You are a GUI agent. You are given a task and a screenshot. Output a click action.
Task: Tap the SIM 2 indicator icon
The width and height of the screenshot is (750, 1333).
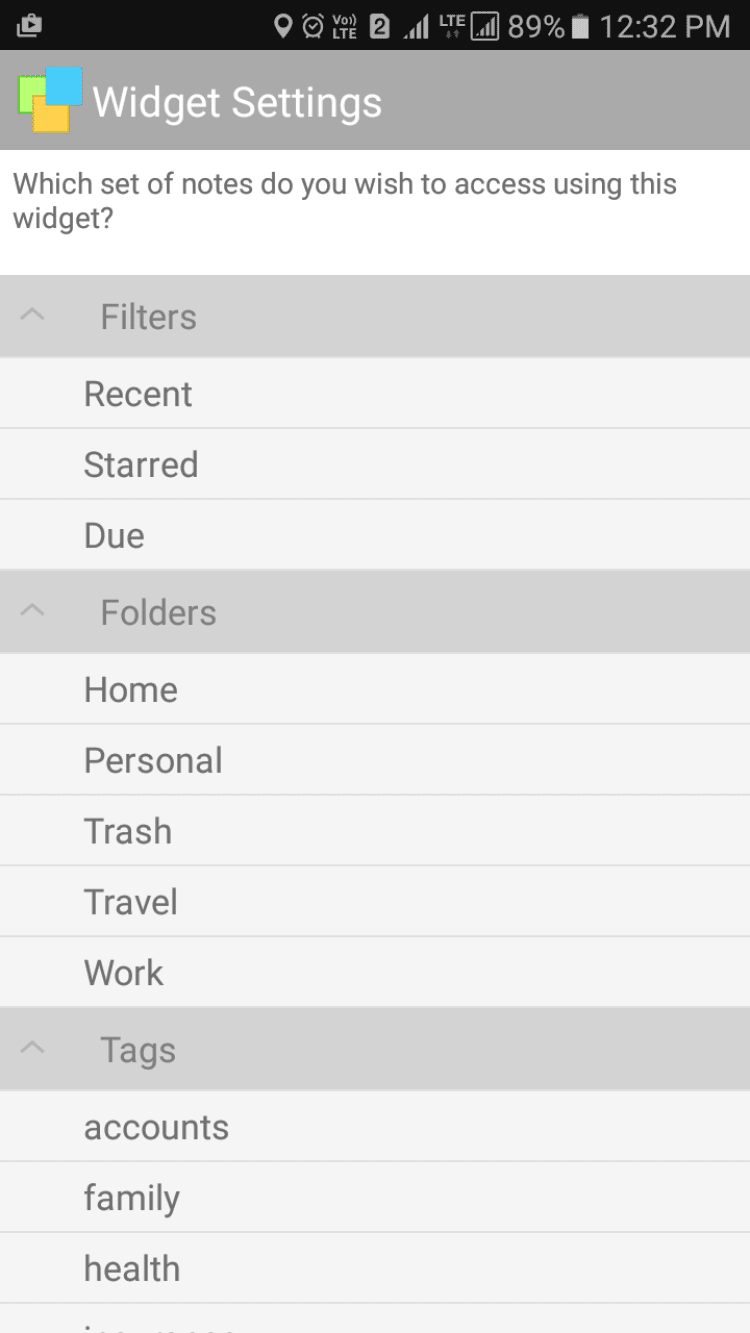(379, 26)
